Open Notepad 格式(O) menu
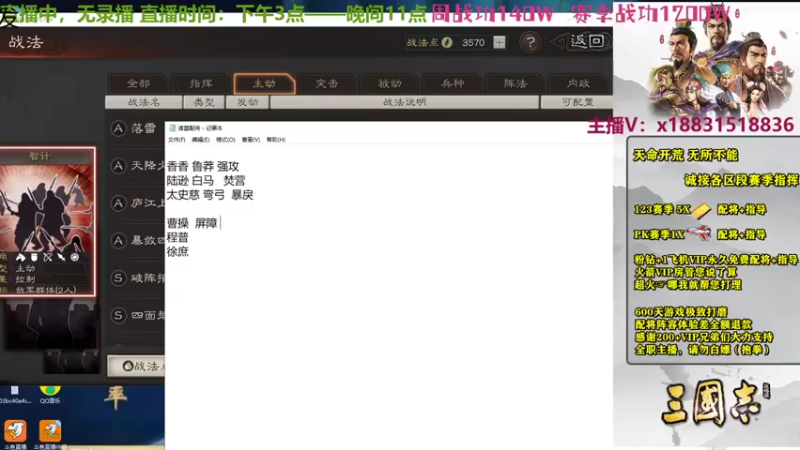 [x=226, y=140]
